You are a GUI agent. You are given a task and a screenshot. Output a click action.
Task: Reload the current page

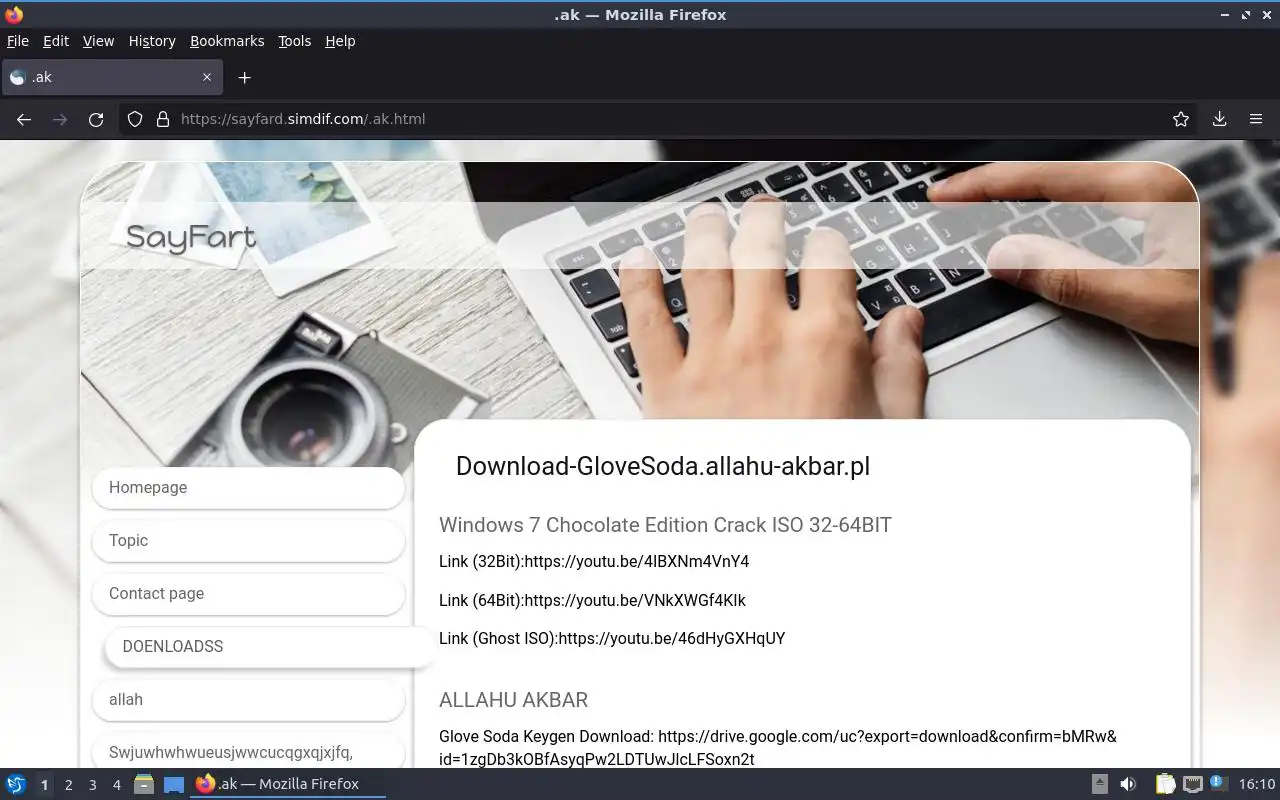click(x=96, y=119)
